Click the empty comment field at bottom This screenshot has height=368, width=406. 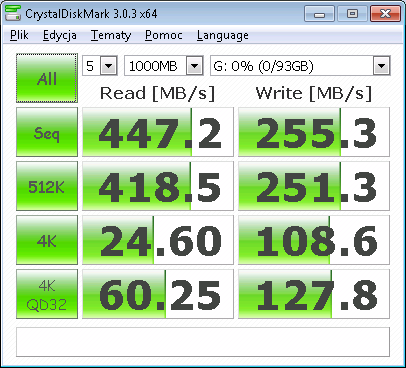[203, 342]
